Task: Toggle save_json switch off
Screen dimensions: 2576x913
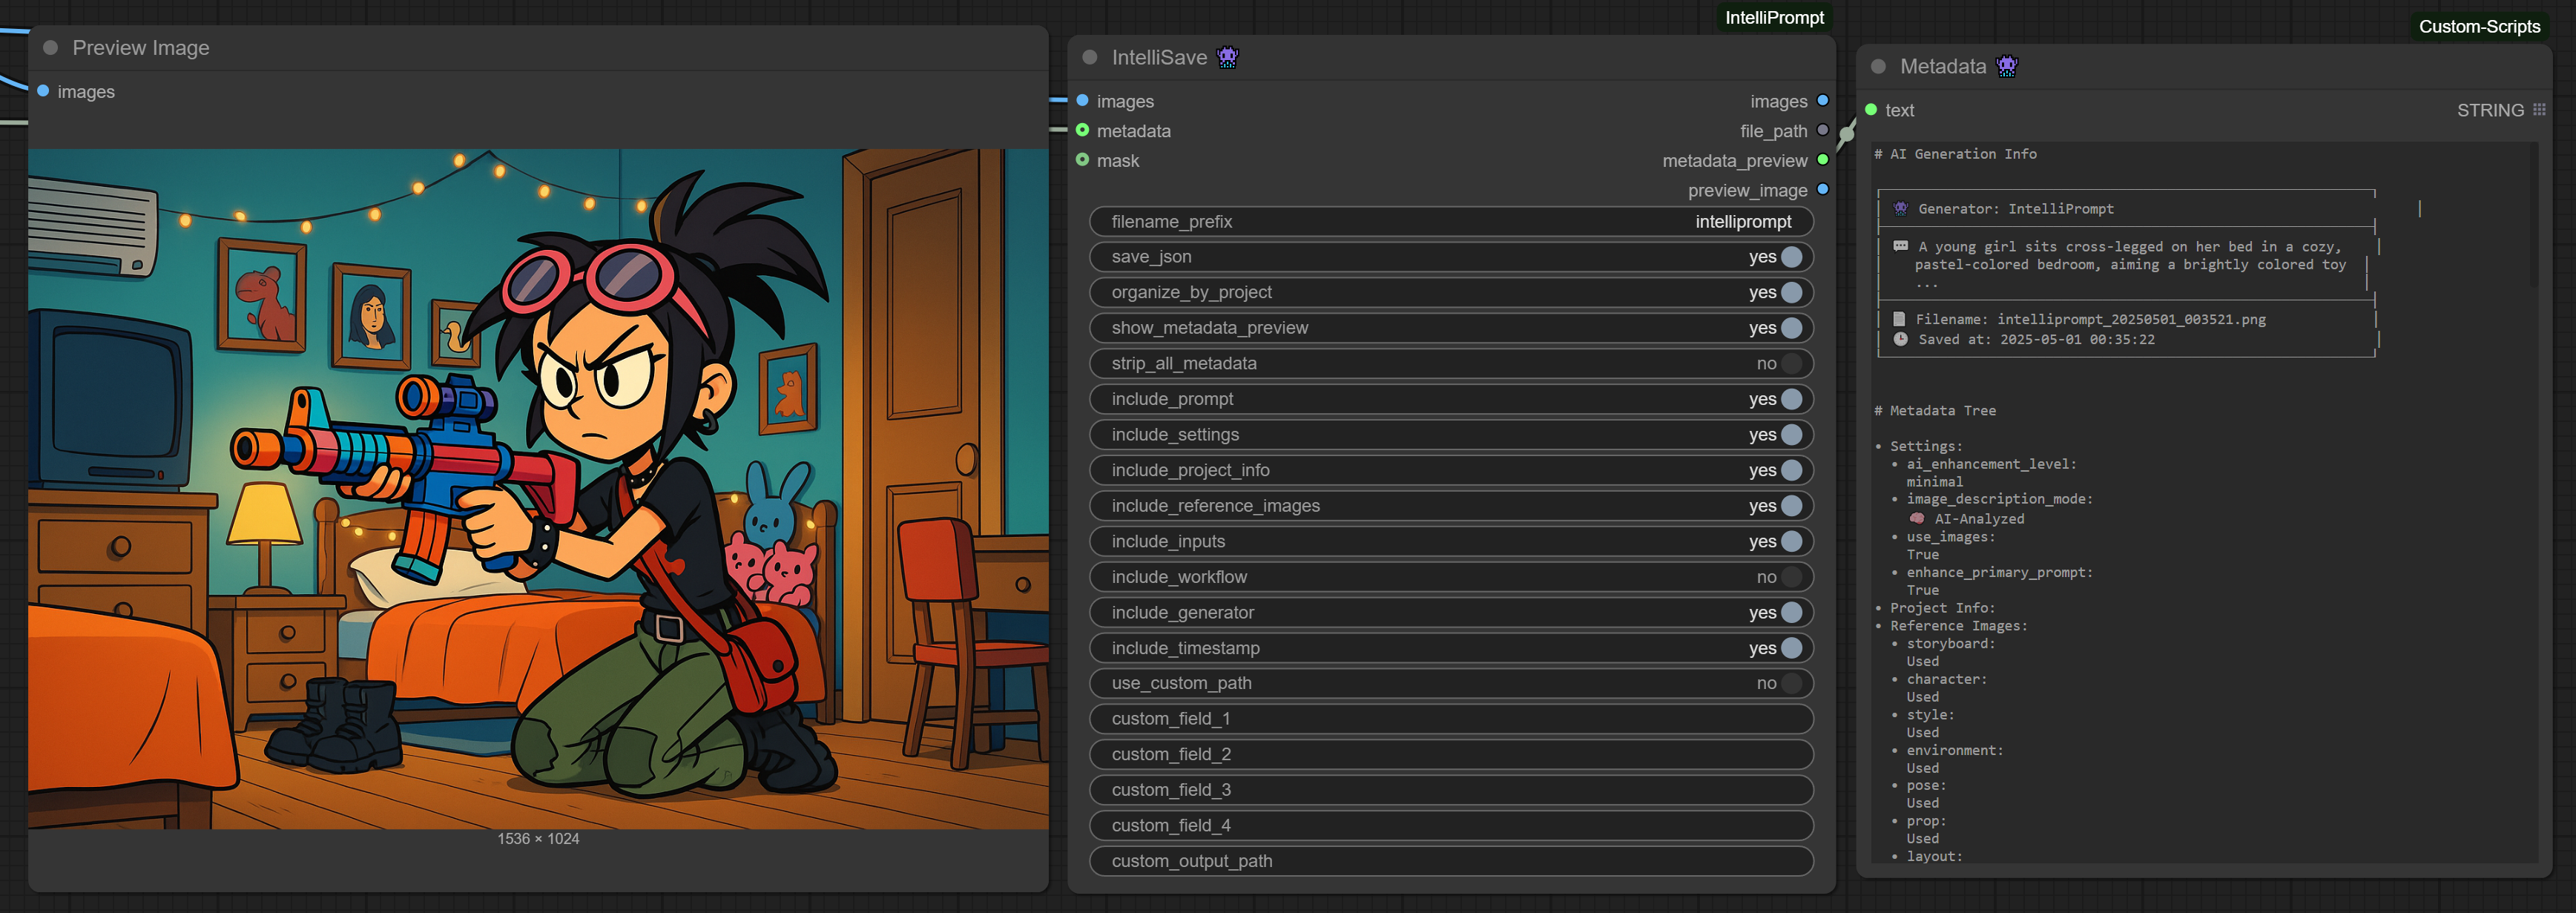Action: 1791,257
